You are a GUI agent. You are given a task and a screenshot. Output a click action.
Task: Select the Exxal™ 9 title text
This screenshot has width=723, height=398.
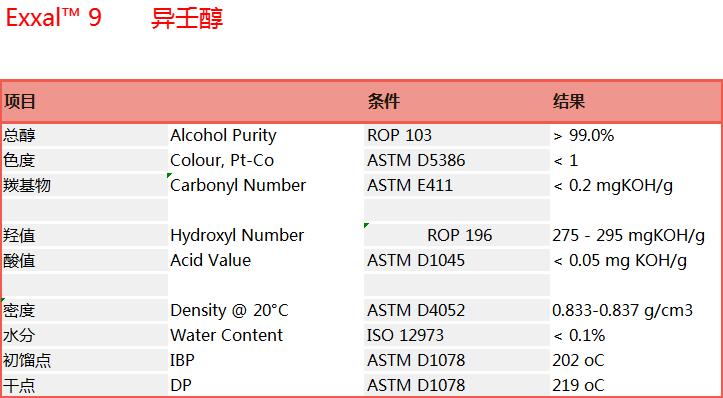coord(53,18)
